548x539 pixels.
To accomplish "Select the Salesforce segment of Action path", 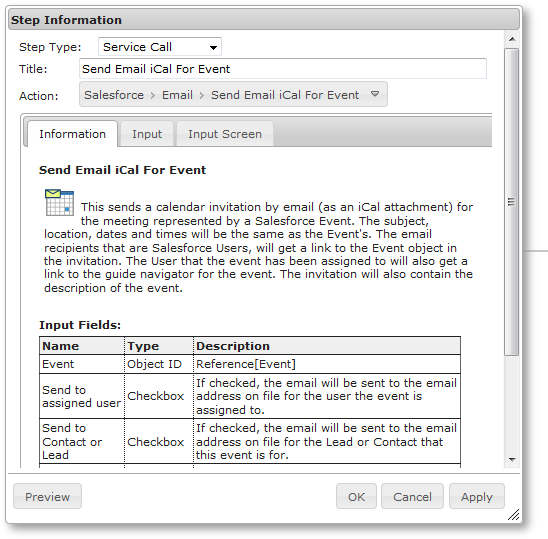I will coord(114,95).
